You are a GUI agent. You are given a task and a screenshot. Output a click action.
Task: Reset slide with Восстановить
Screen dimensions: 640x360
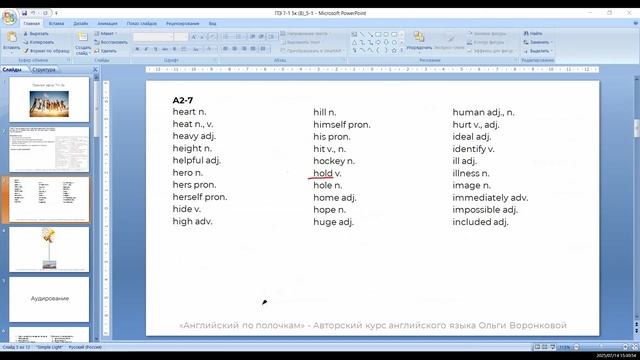pos(111,42)
